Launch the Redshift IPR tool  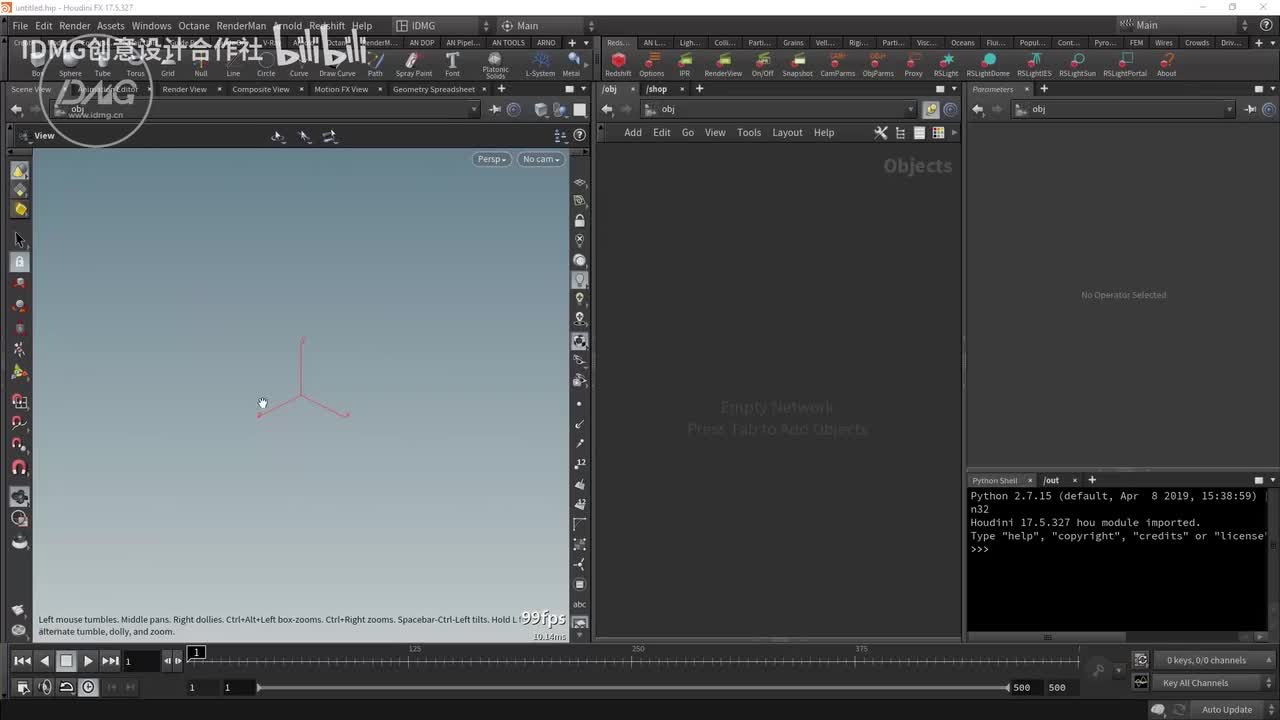point(685,65)
